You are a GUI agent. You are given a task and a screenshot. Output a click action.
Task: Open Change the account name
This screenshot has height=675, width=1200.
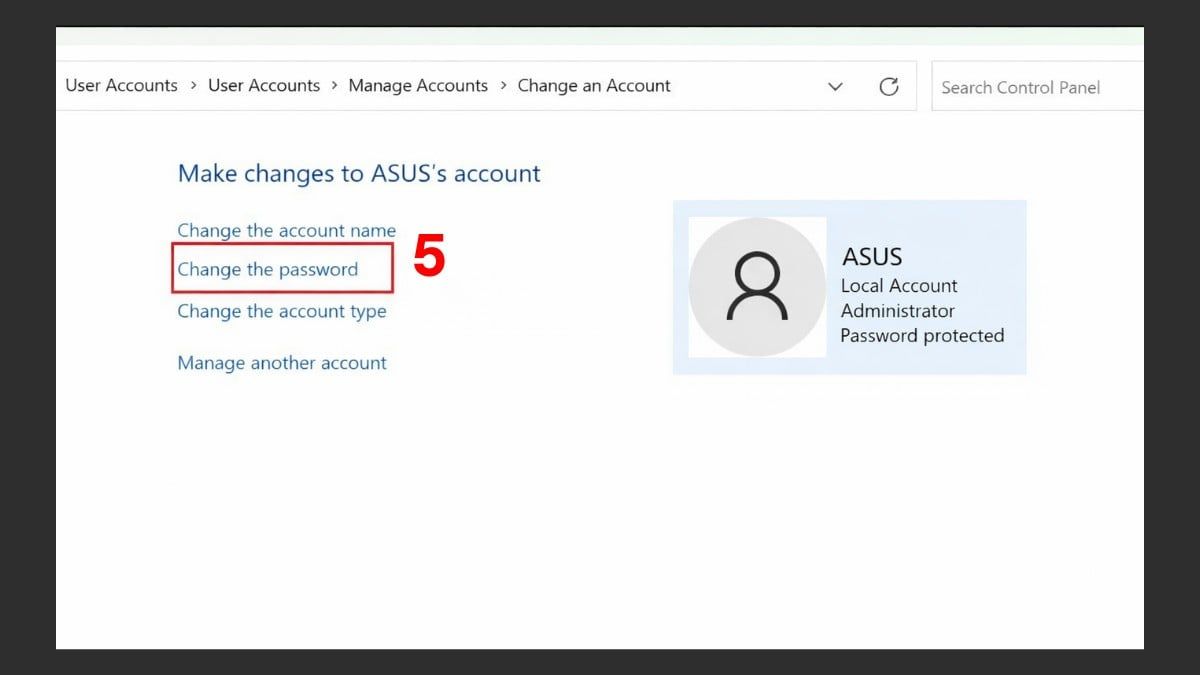286,230
